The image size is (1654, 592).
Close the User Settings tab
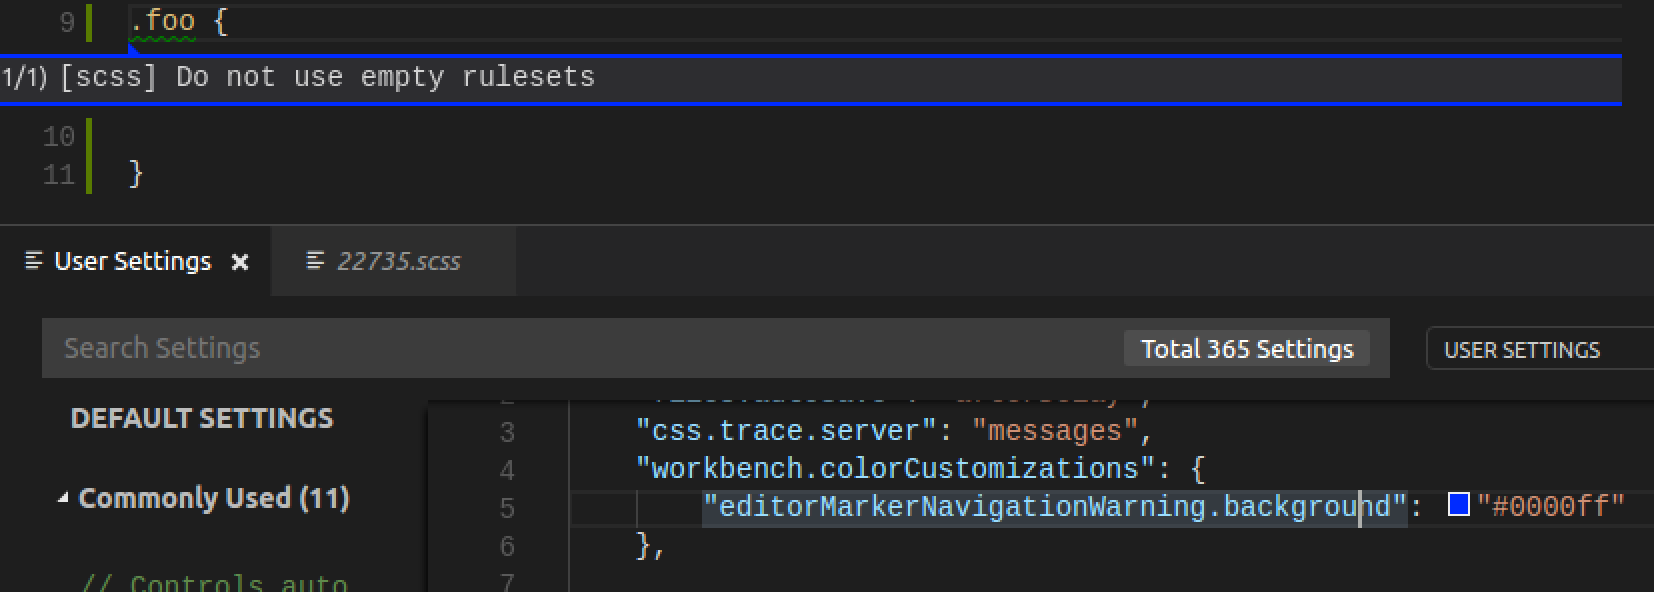point(240,262)
